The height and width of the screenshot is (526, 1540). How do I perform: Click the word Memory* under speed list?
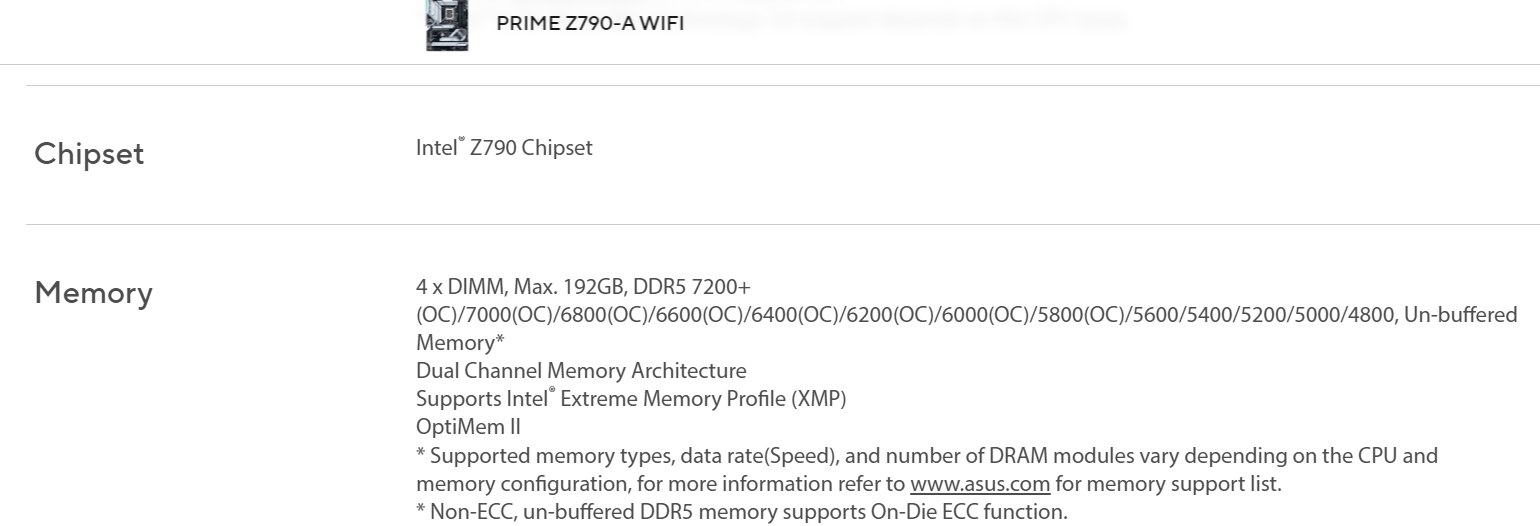[460, 343]
